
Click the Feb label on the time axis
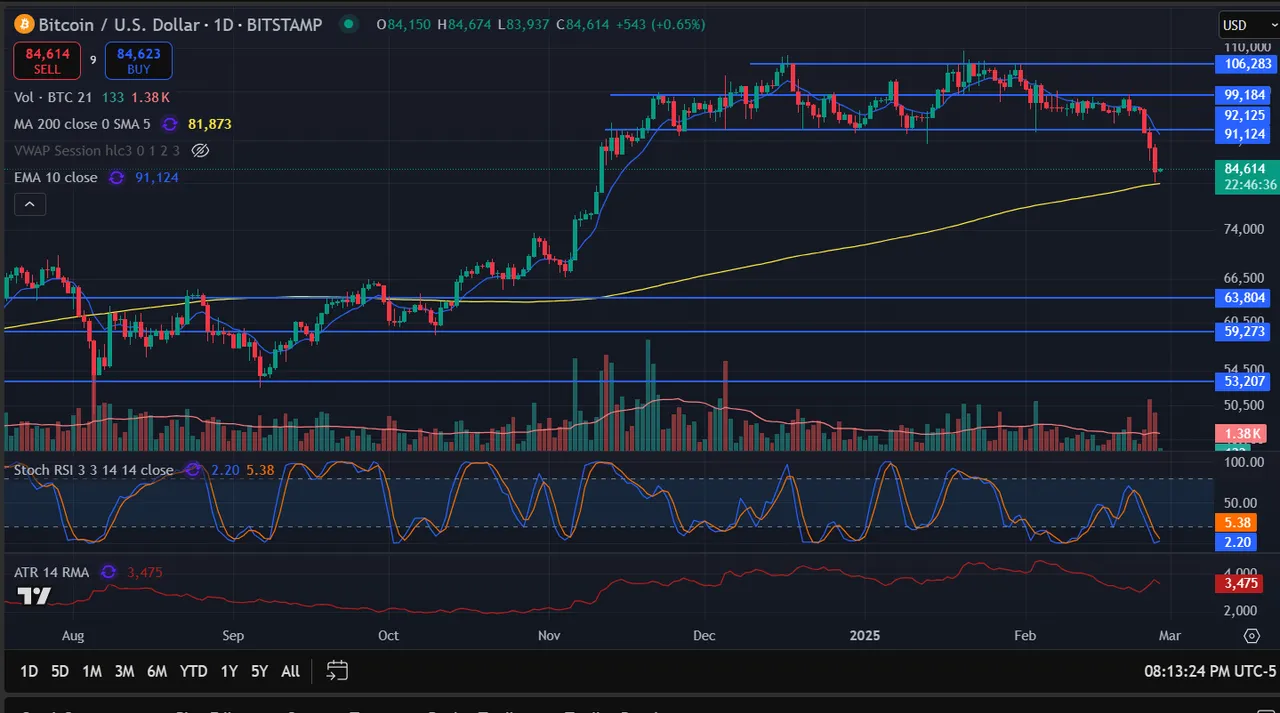click(x=1026, y=635)
